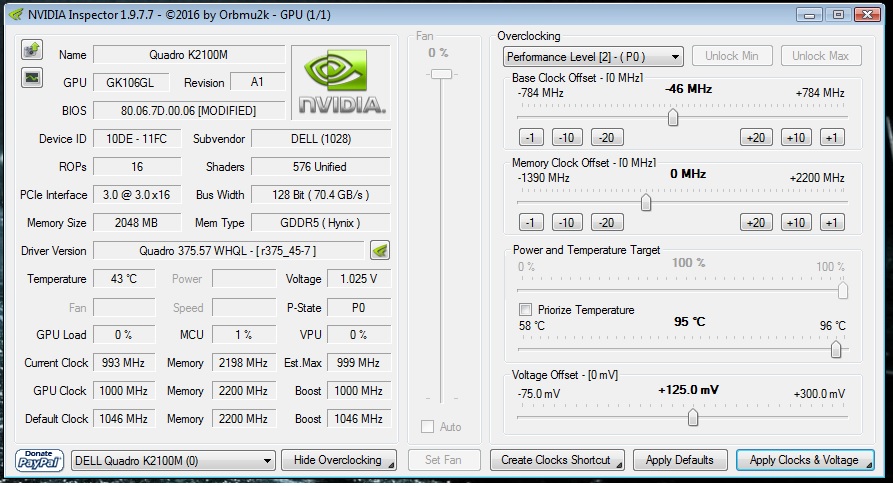893x486 pixels.
Task: Click the Current Clock value 993 MHz
Action: click(x=124, y=362)
